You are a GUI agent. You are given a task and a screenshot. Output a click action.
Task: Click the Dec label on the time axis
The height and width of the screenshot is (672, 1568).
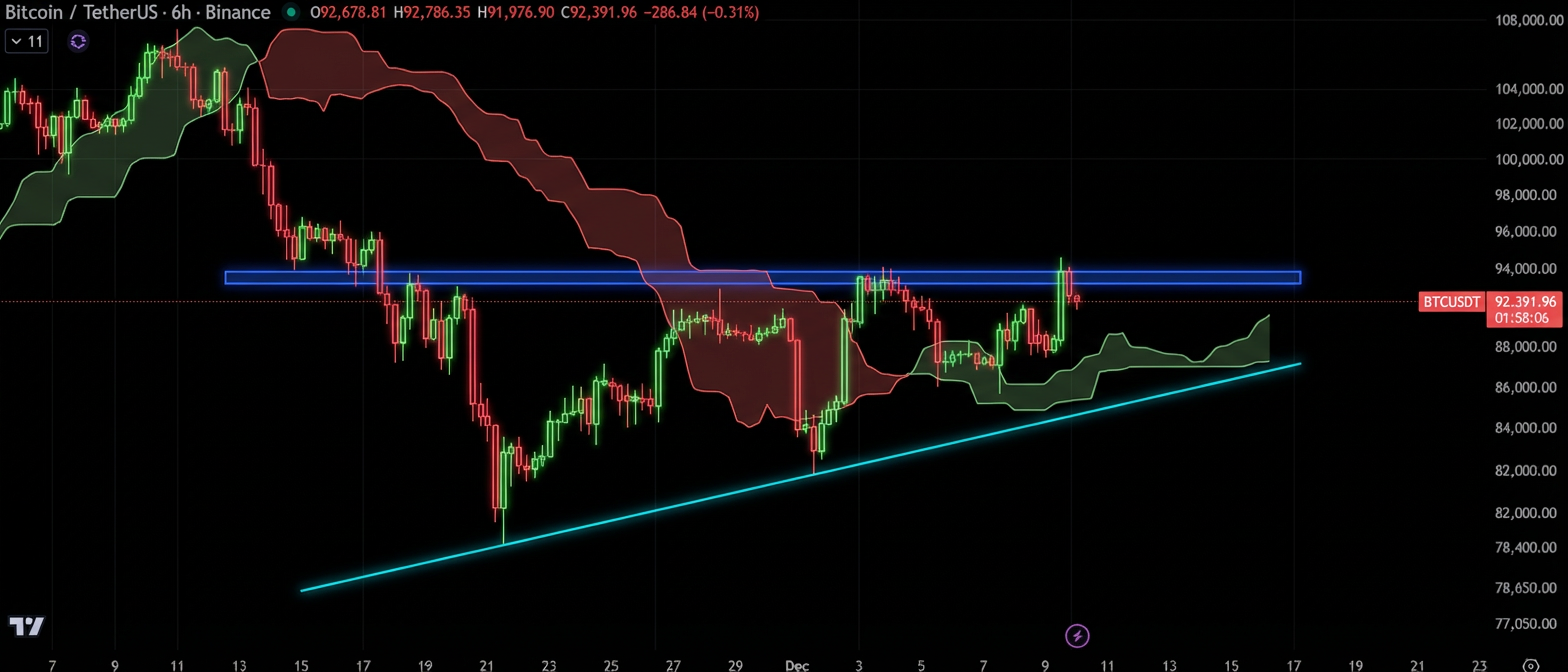pos(797,664)
